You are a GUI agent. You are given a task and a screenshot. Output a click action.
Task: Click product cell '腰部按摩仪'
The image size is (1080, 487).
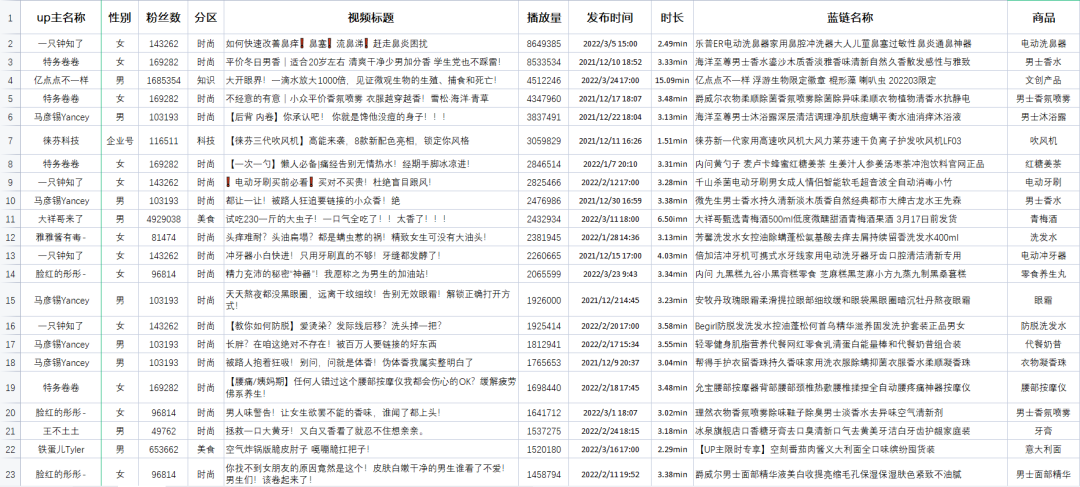click(x=1043, y=388)
